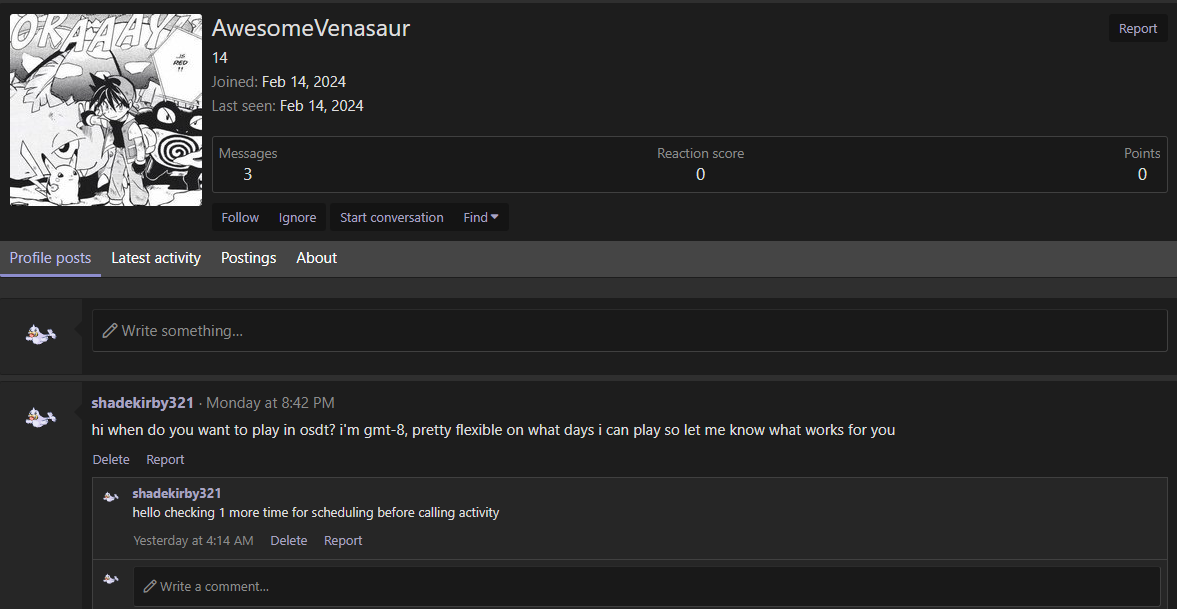This screenshot has height=609, width=1177.
Task: Click the Yesterday at 4:14 AM timestamp
Action: click(x=194, y=541)
